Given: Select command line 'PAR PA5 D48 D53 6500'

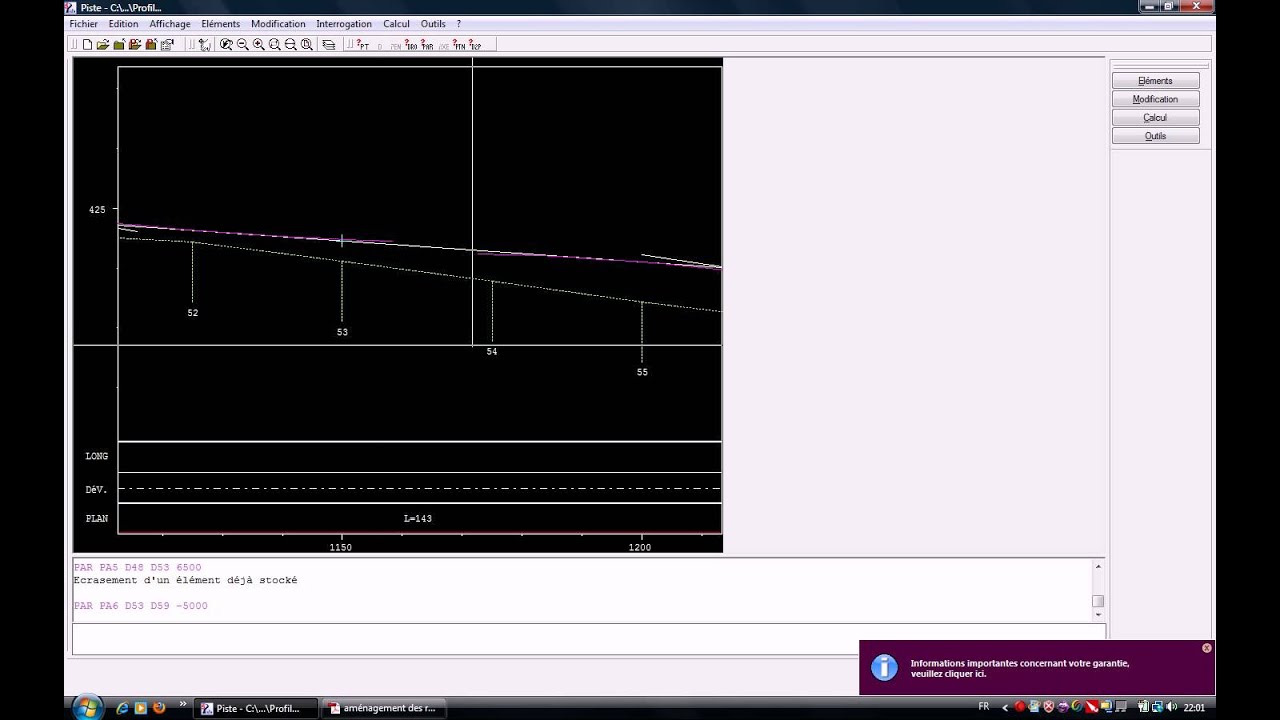Looking at the screenshot, I should pos(137,567).
